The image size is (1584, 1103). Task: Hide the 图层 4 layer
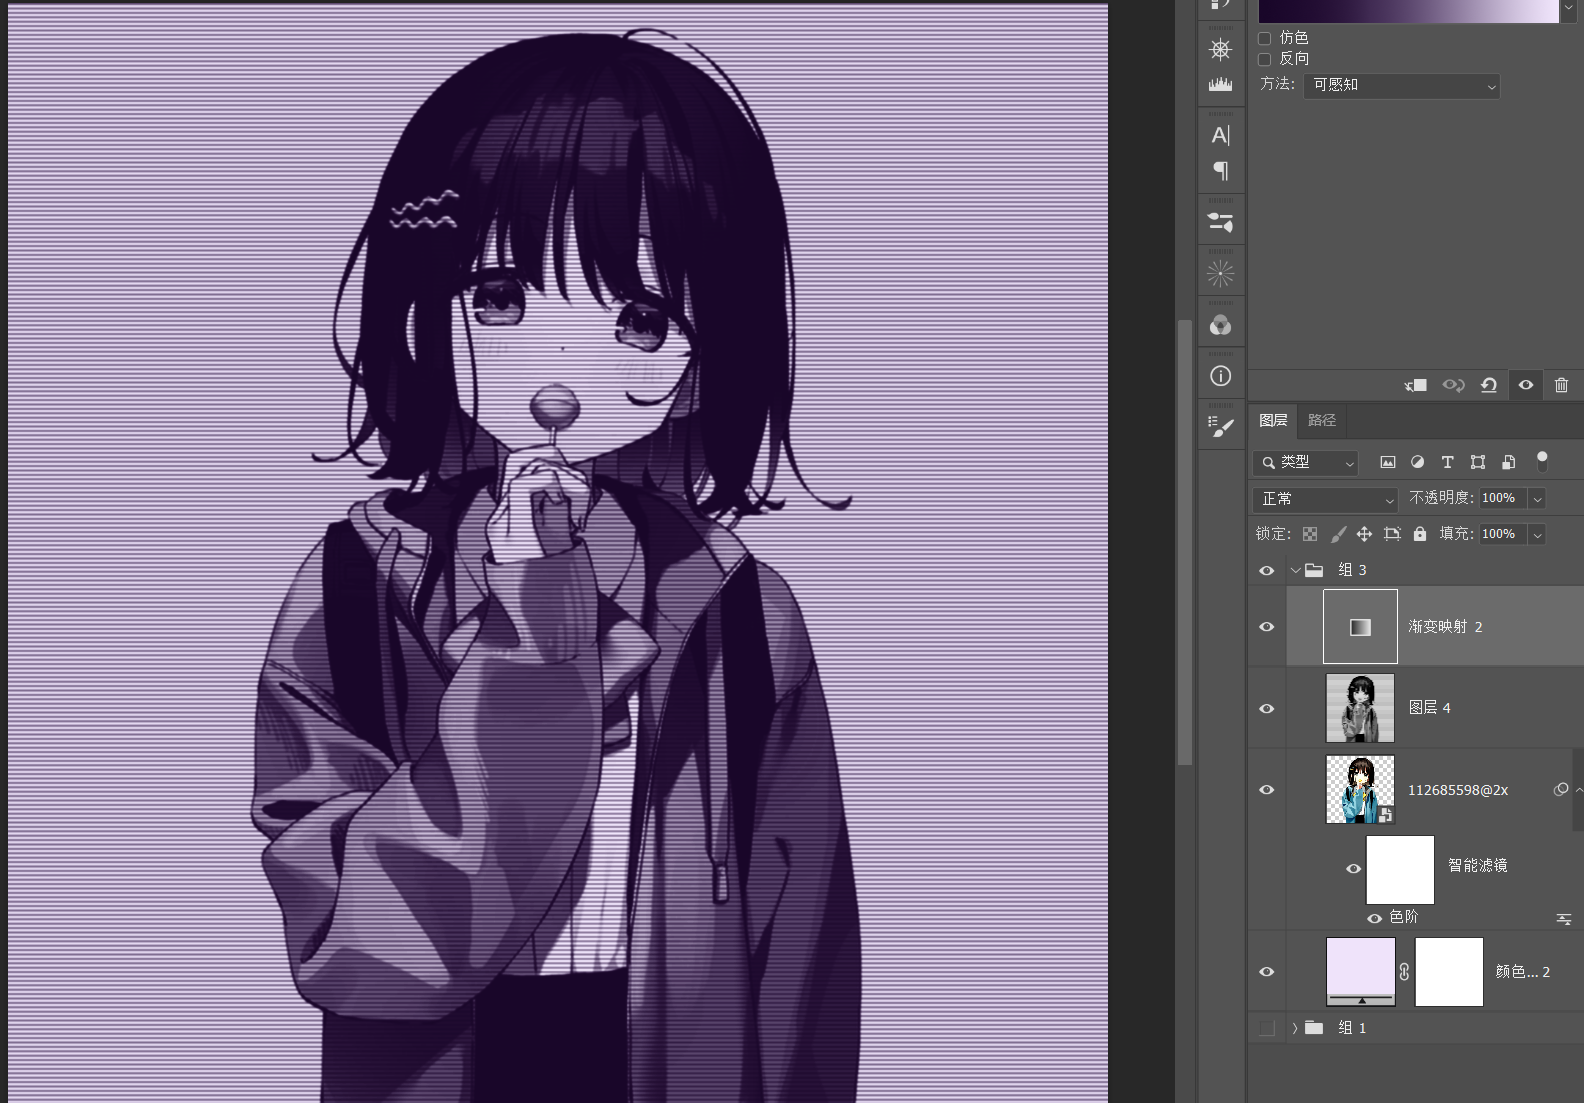[x=1267, y=708]
